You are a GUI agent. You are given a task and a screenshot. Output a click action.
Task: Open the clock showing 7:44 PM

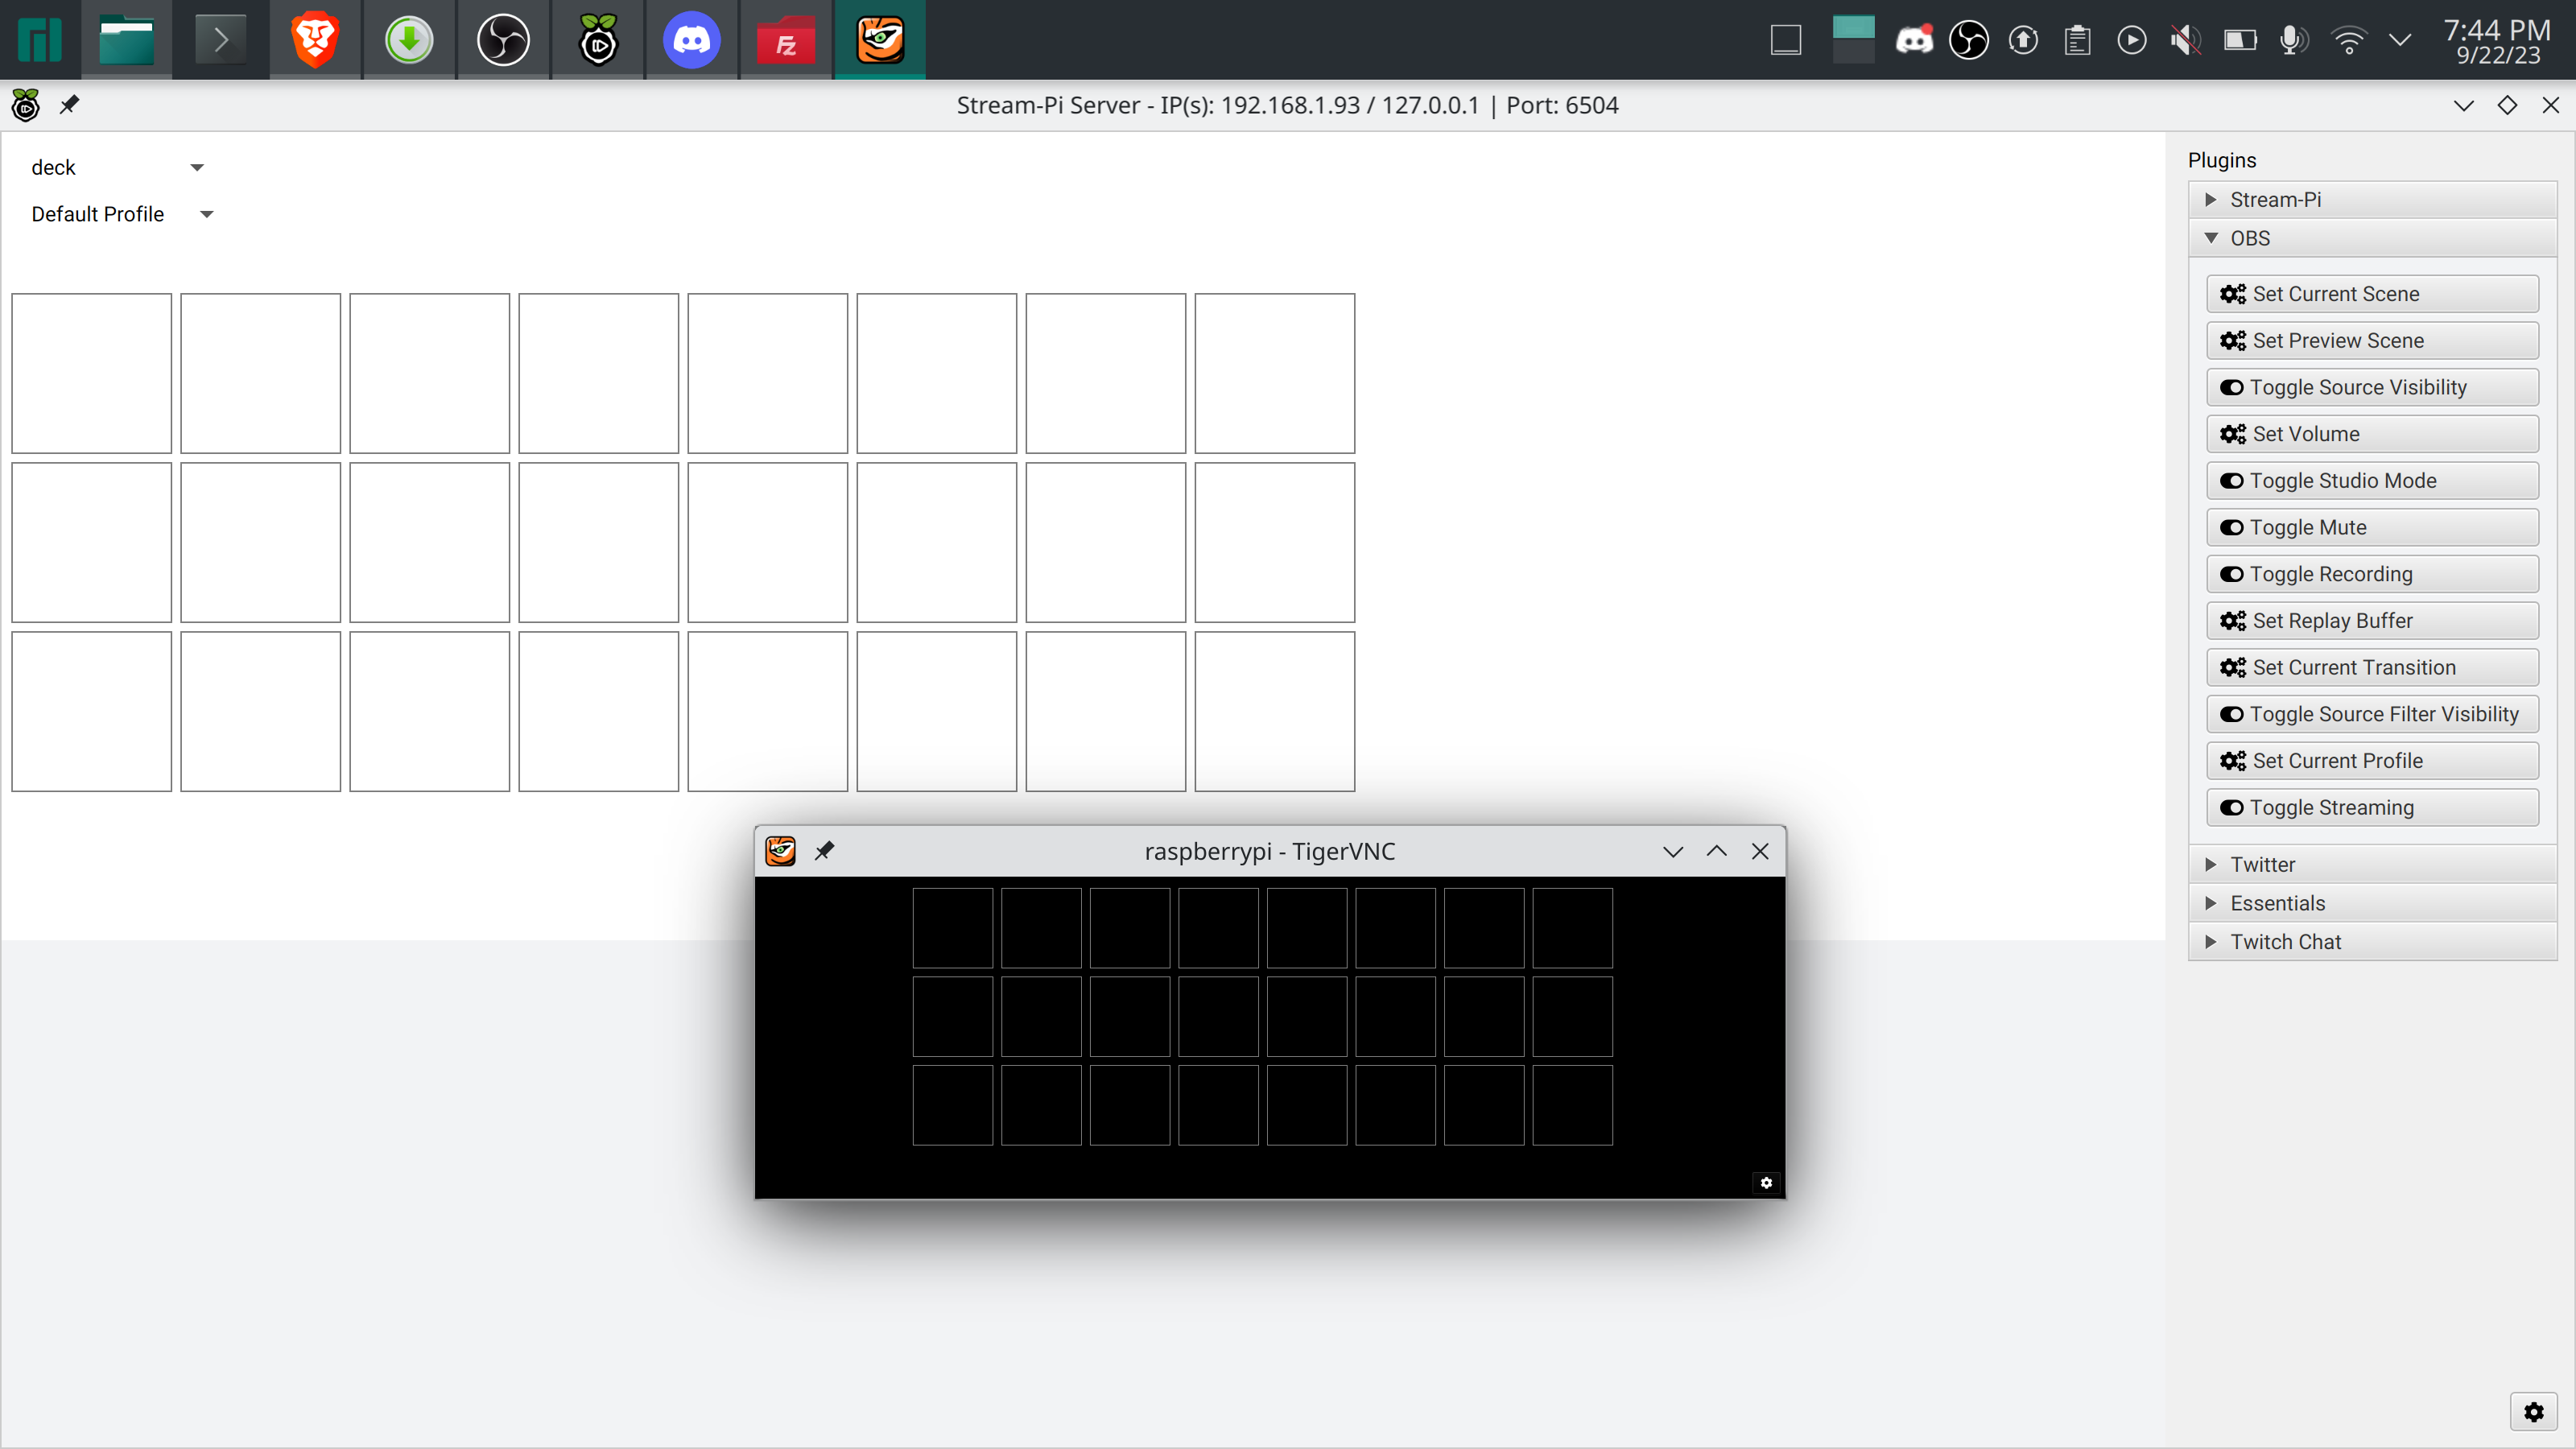coord(2497,40)
